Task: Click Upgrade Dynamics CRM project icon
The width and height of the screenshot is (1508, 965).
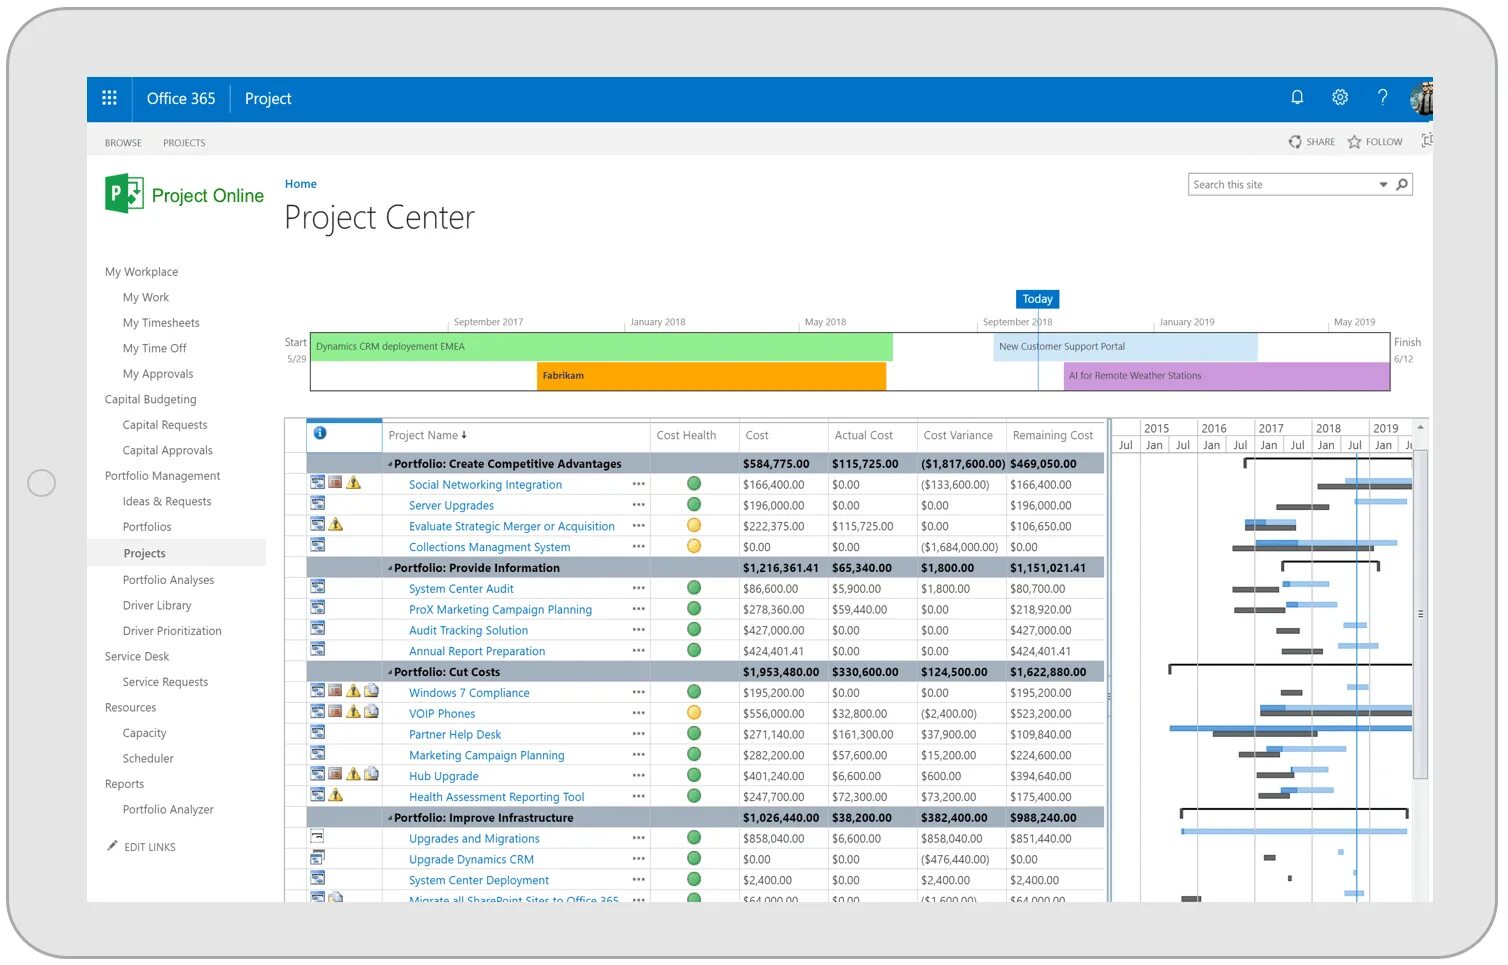Action: 317,857
